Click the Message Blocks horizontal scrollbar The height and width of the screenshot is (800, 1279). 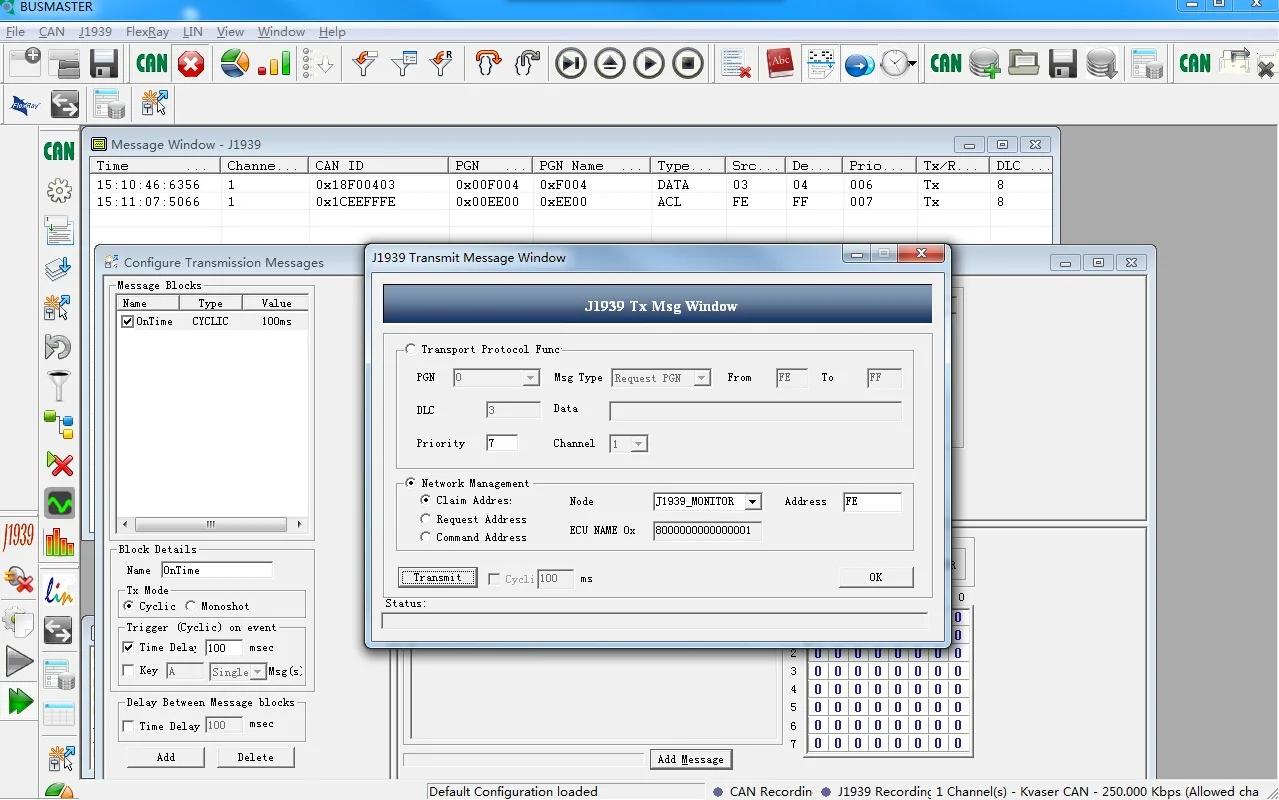tap(211, 524)
